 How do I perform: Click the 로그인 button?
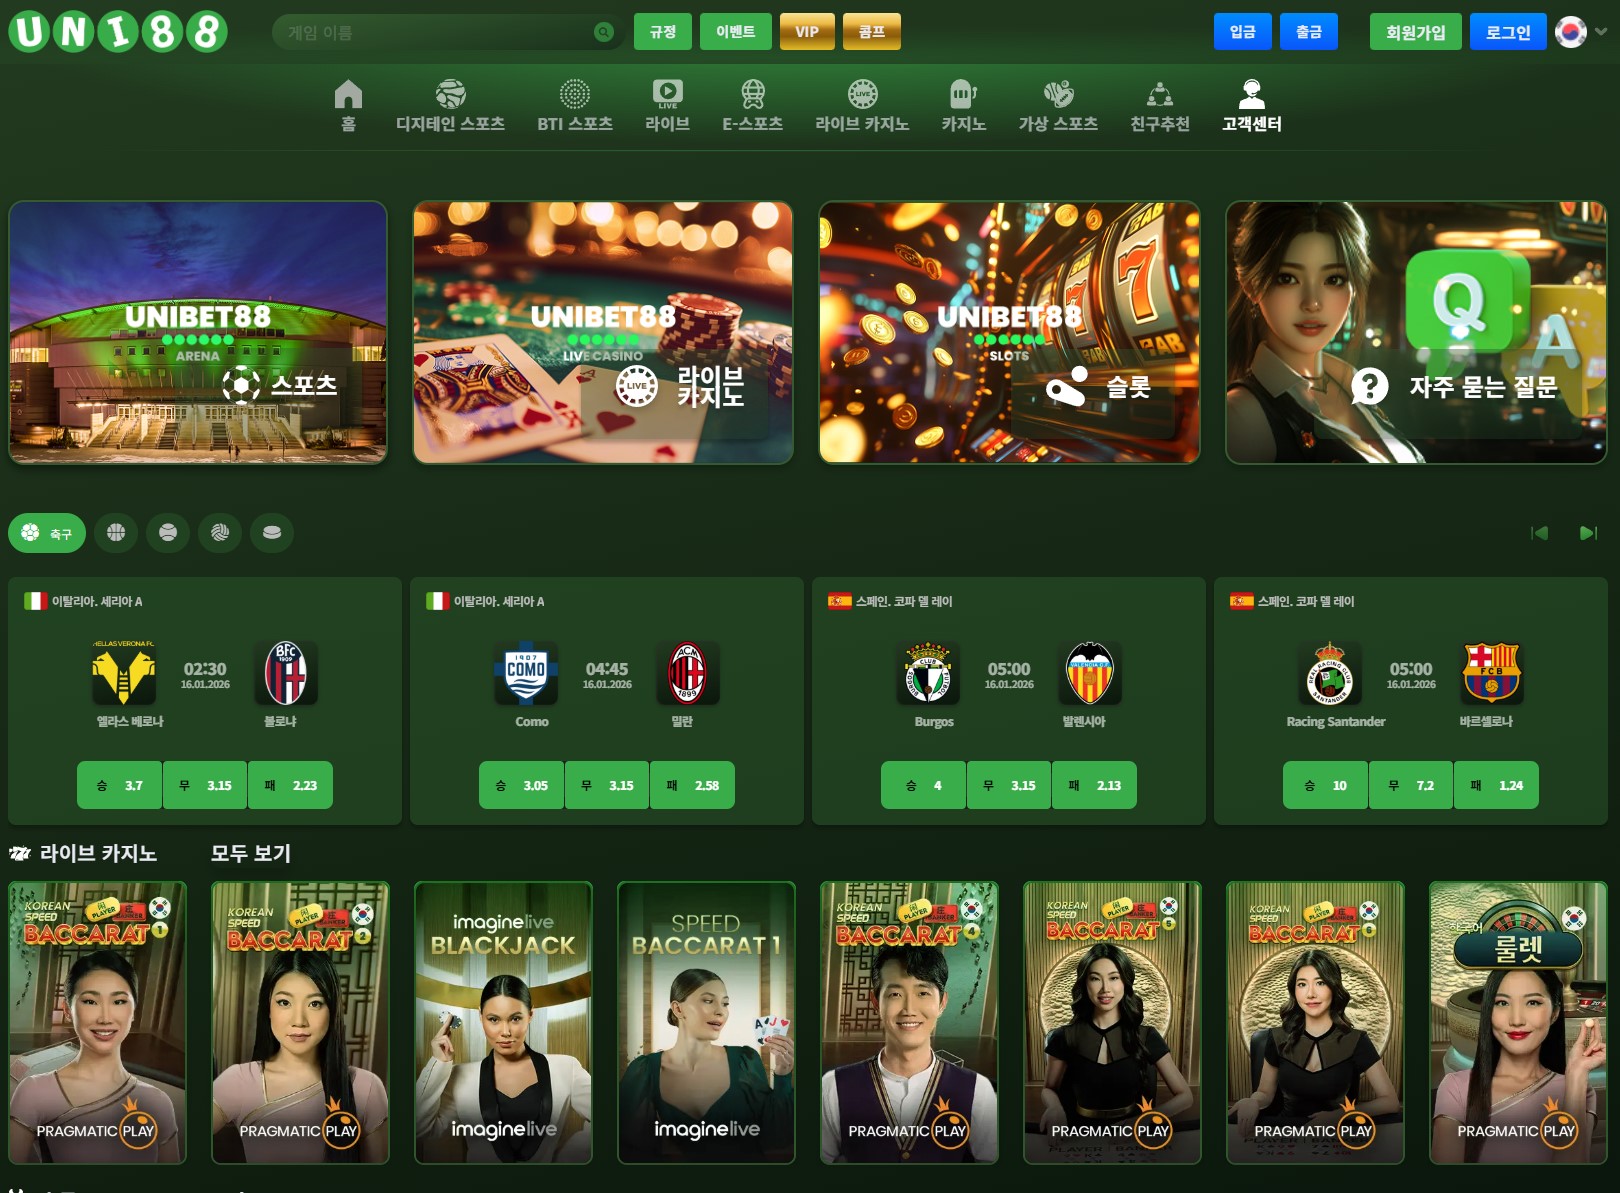(1507, 32)
